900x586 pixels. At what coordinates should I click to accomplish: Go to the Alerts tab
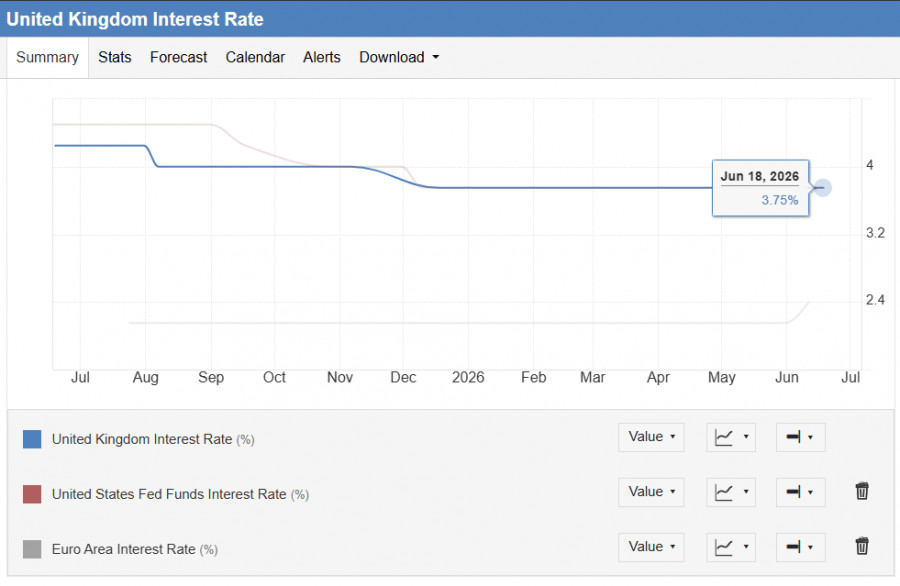322,57
